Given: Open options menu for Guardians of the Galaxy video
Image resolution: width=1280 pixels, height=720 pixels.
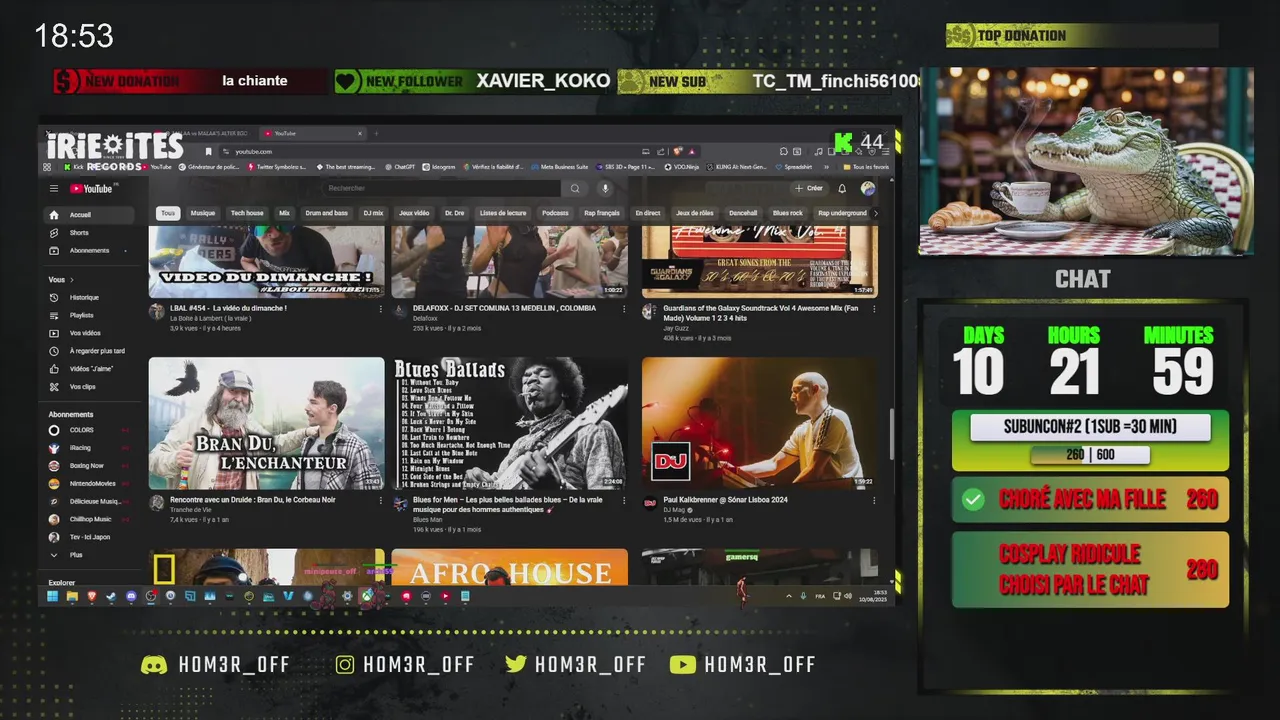Looking at the screenshot, I should [873, 309].
